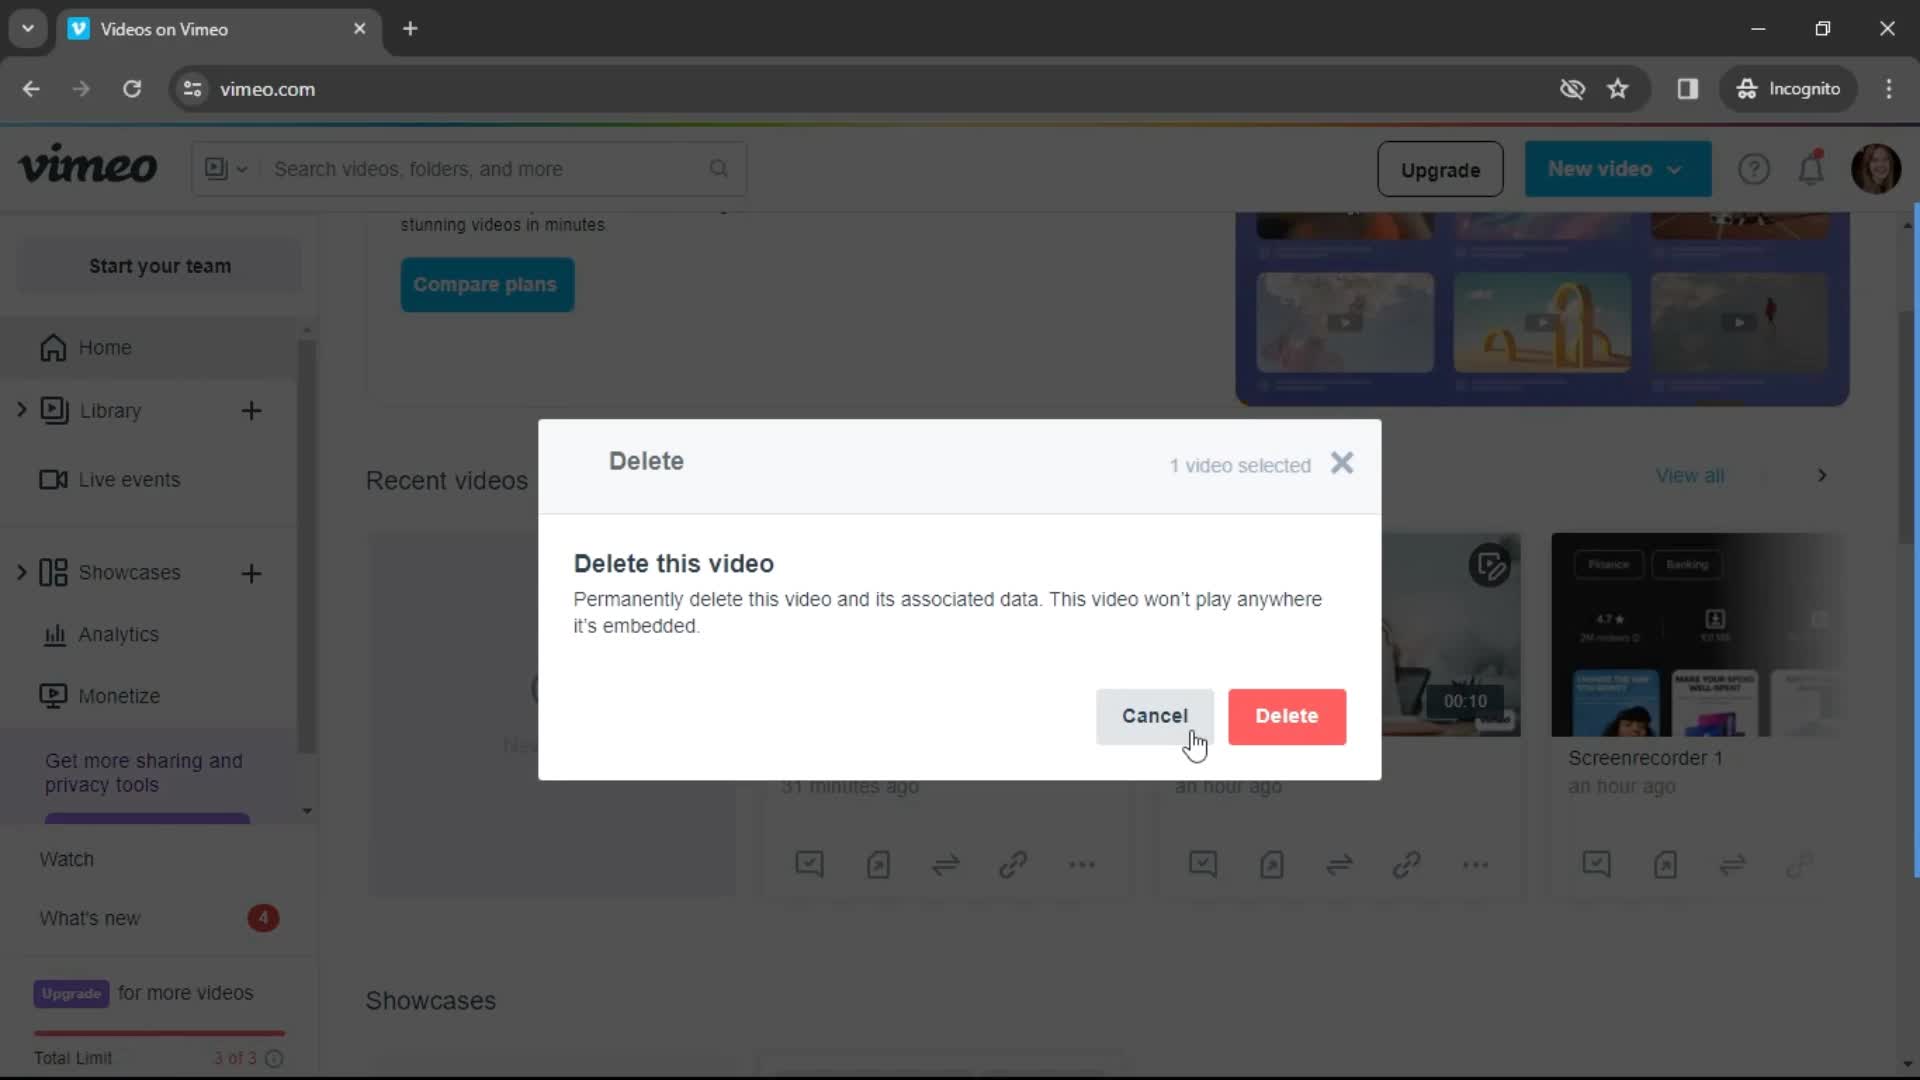
Task: Copy link icon on 31 minutes ago video
Action: point(1013,865)
